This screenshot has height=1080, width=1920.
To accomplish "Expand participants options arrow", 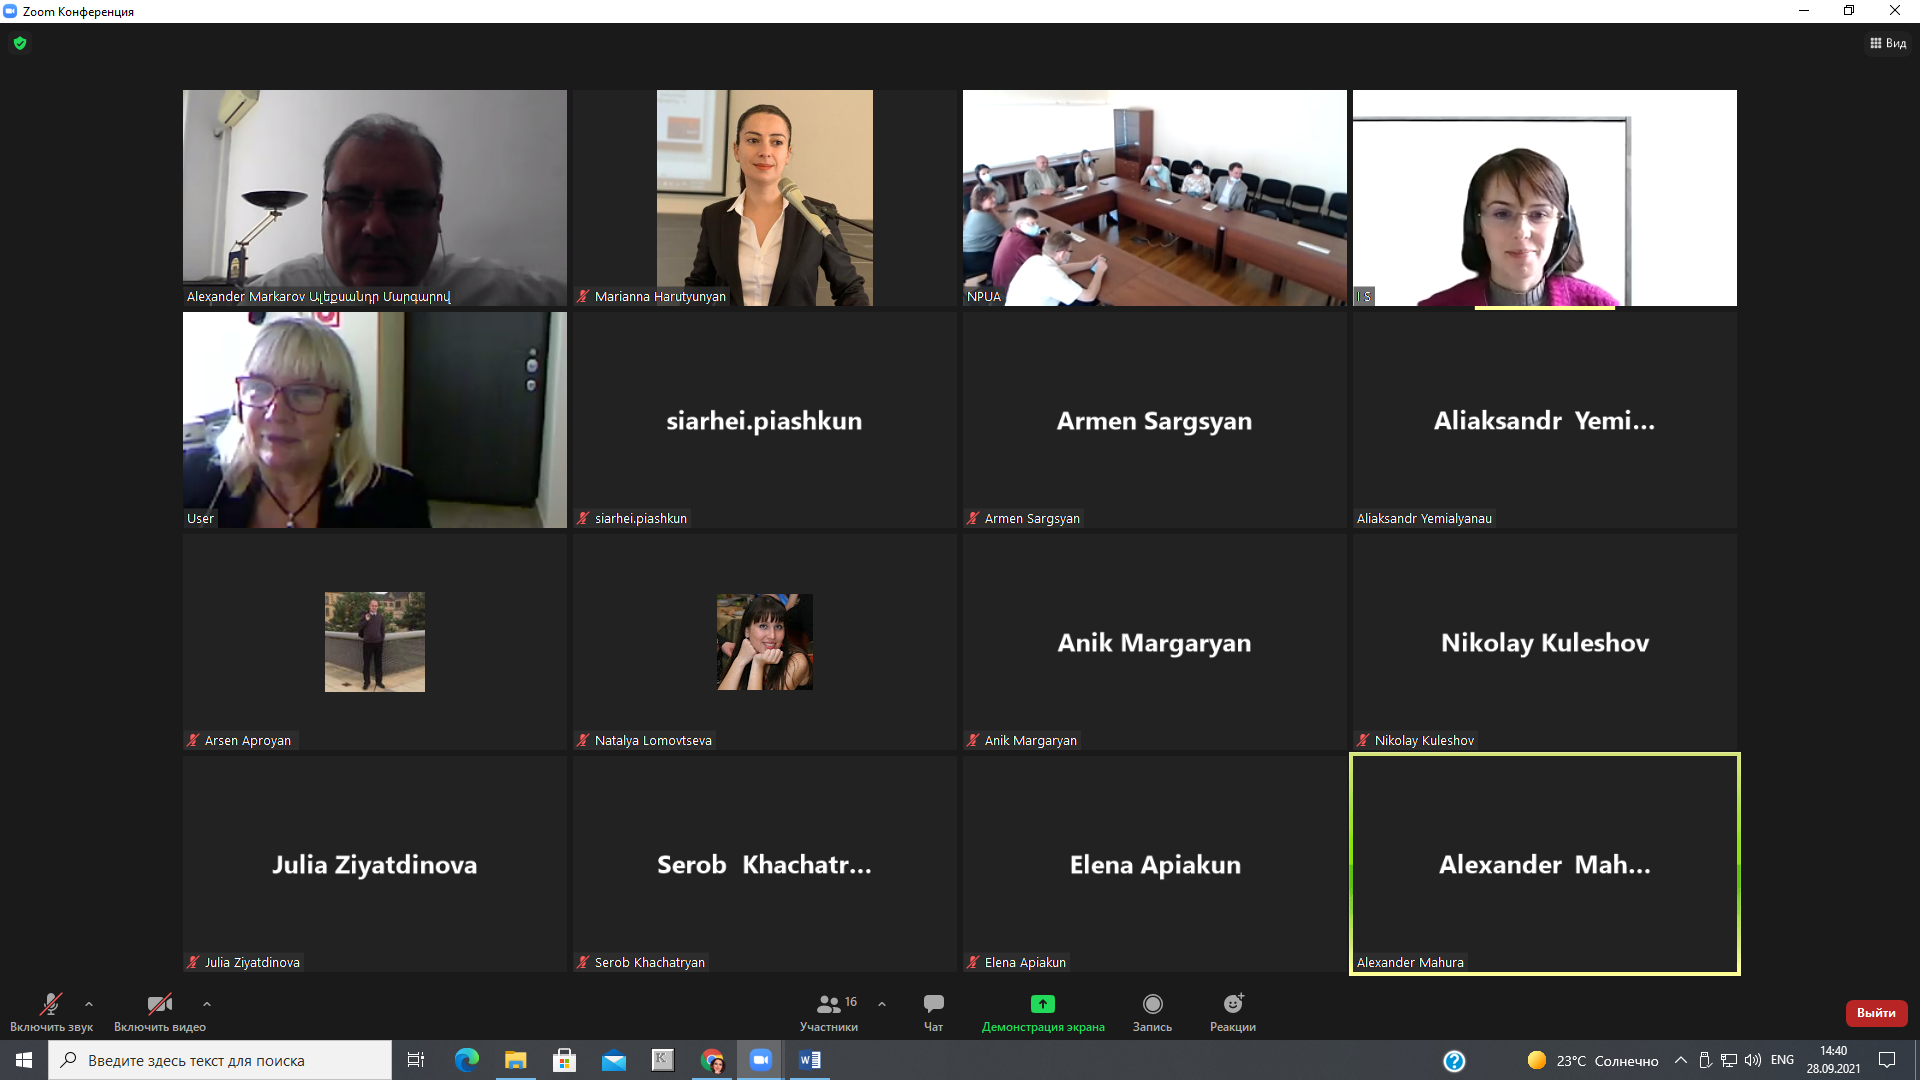I will point(882,1004).
